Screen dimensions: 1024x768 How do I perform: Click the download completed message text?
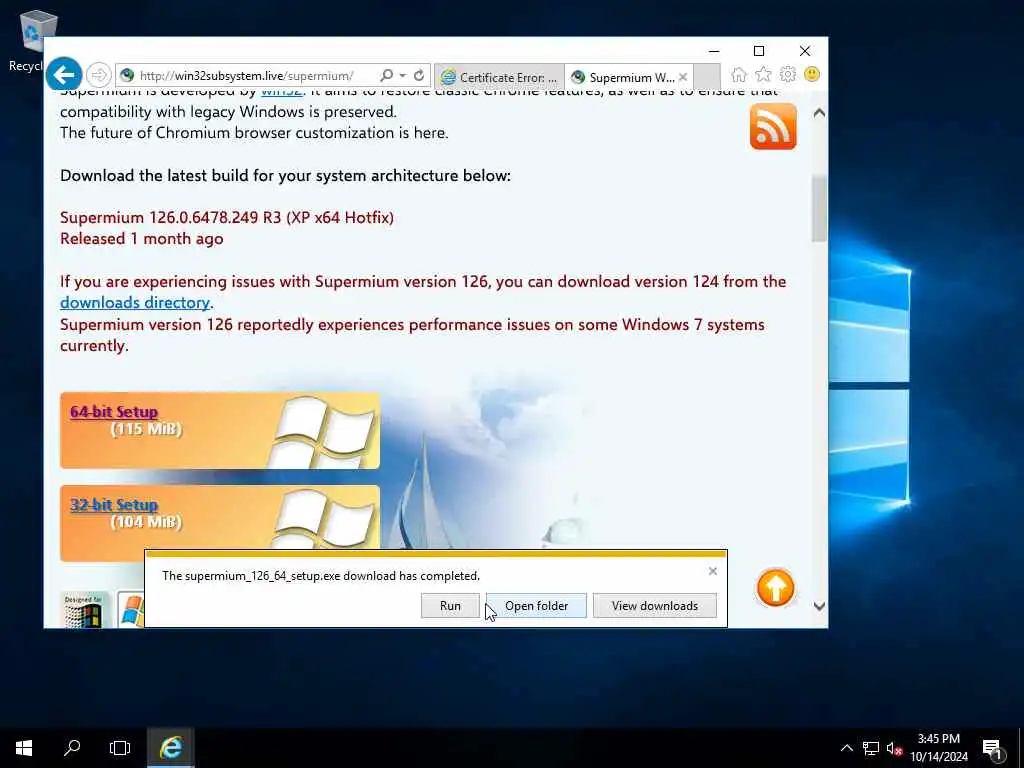pos(321,576)
